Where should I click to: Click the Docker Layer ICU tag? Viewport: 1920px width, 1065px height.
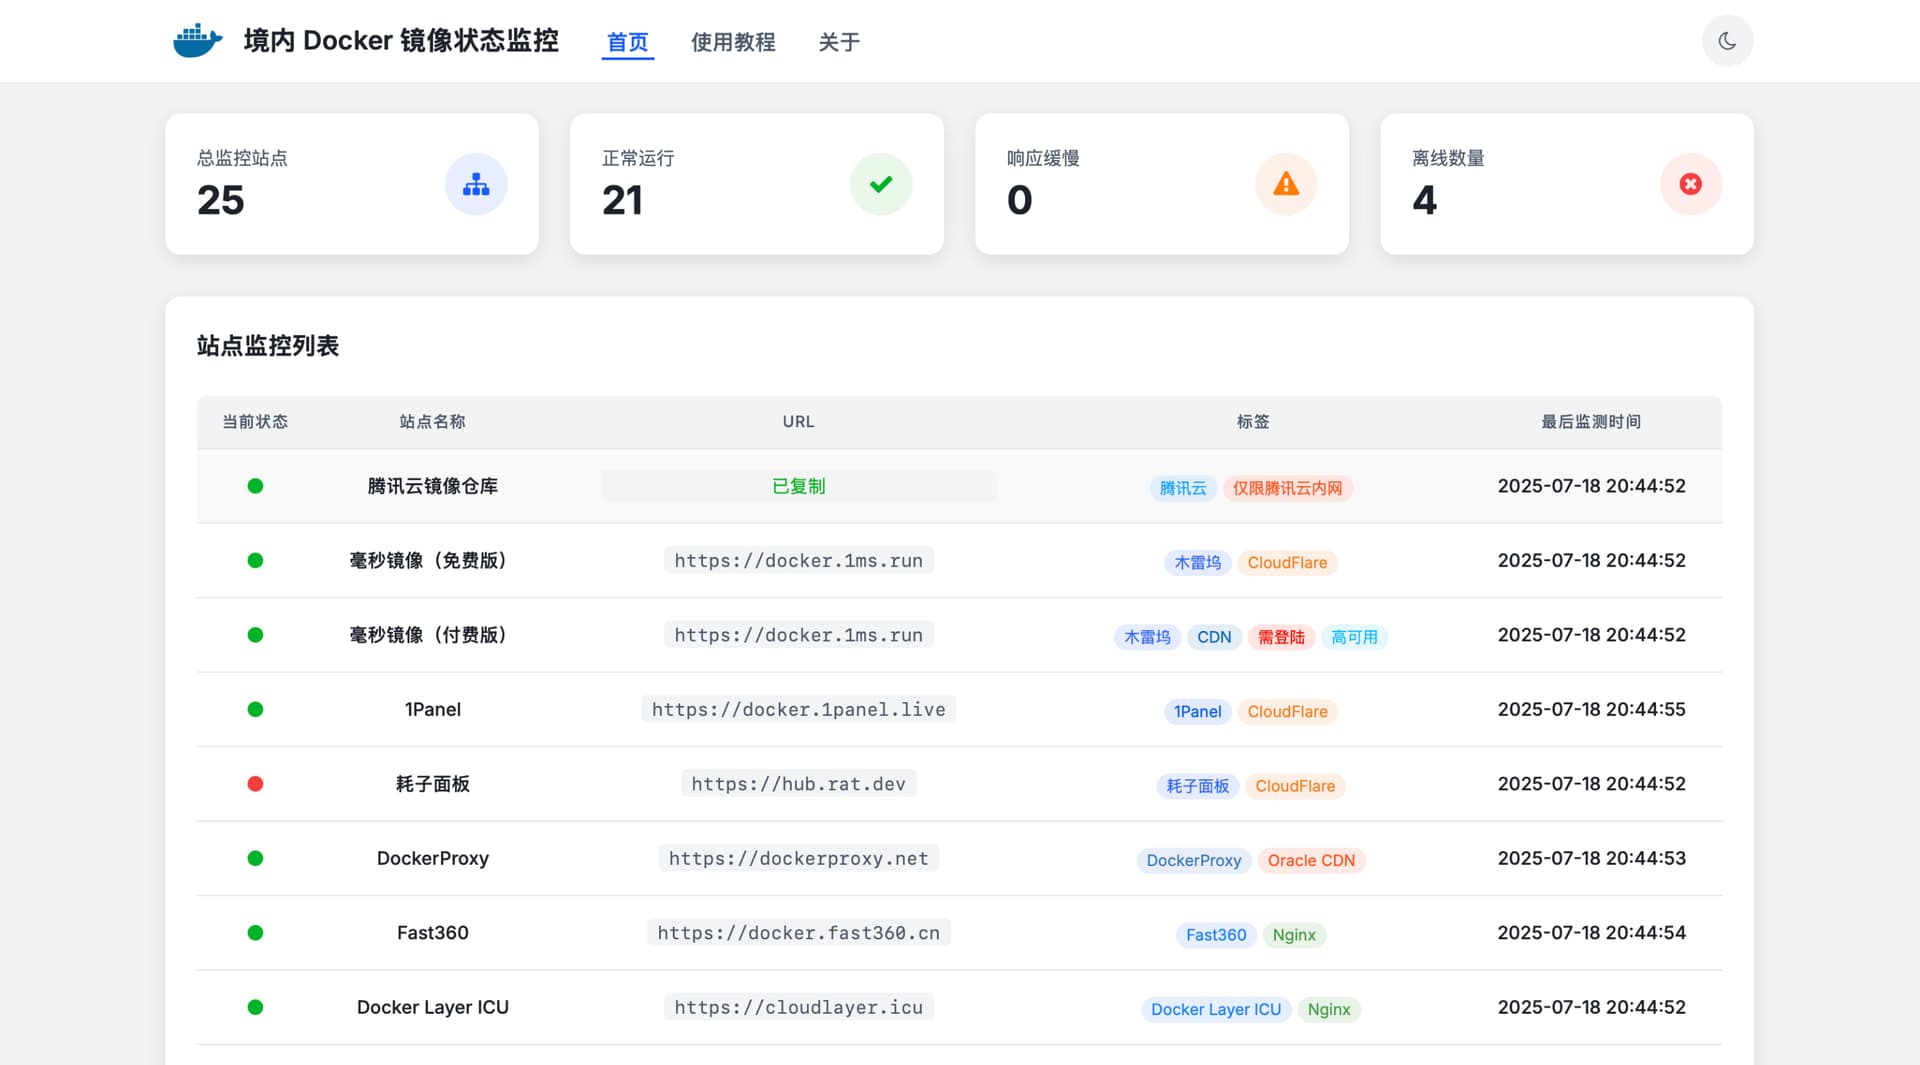click(x=1216, y=1009)
